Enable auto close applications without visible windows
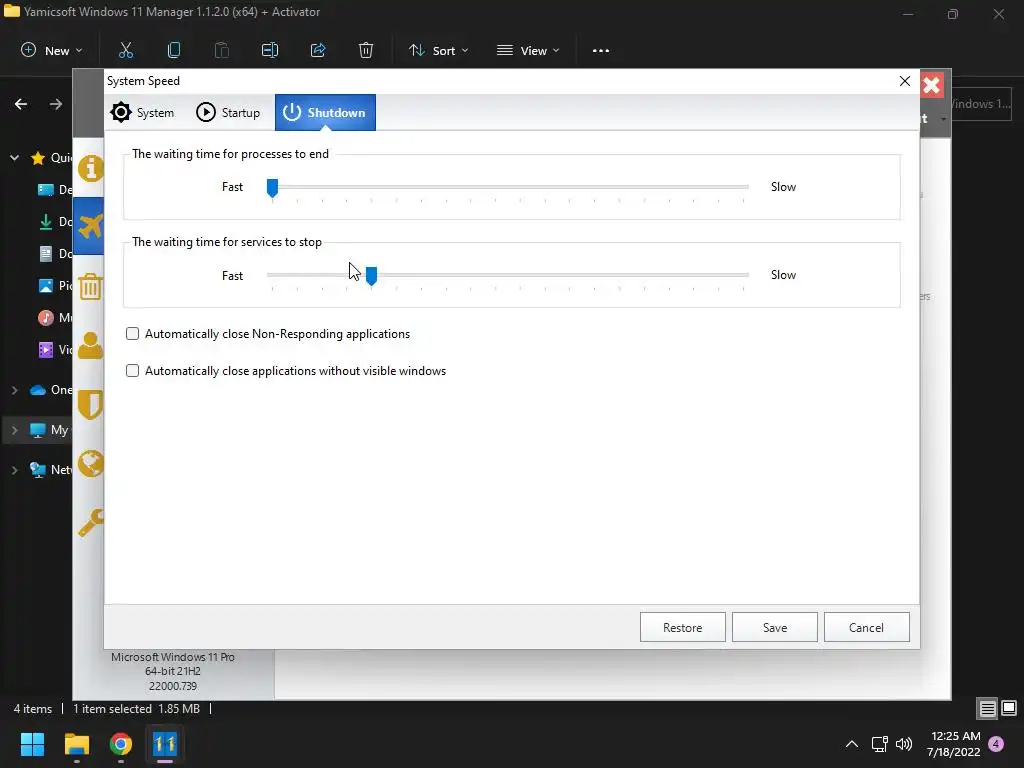The height and width of the screenshot is (768, 1024). 133,371
